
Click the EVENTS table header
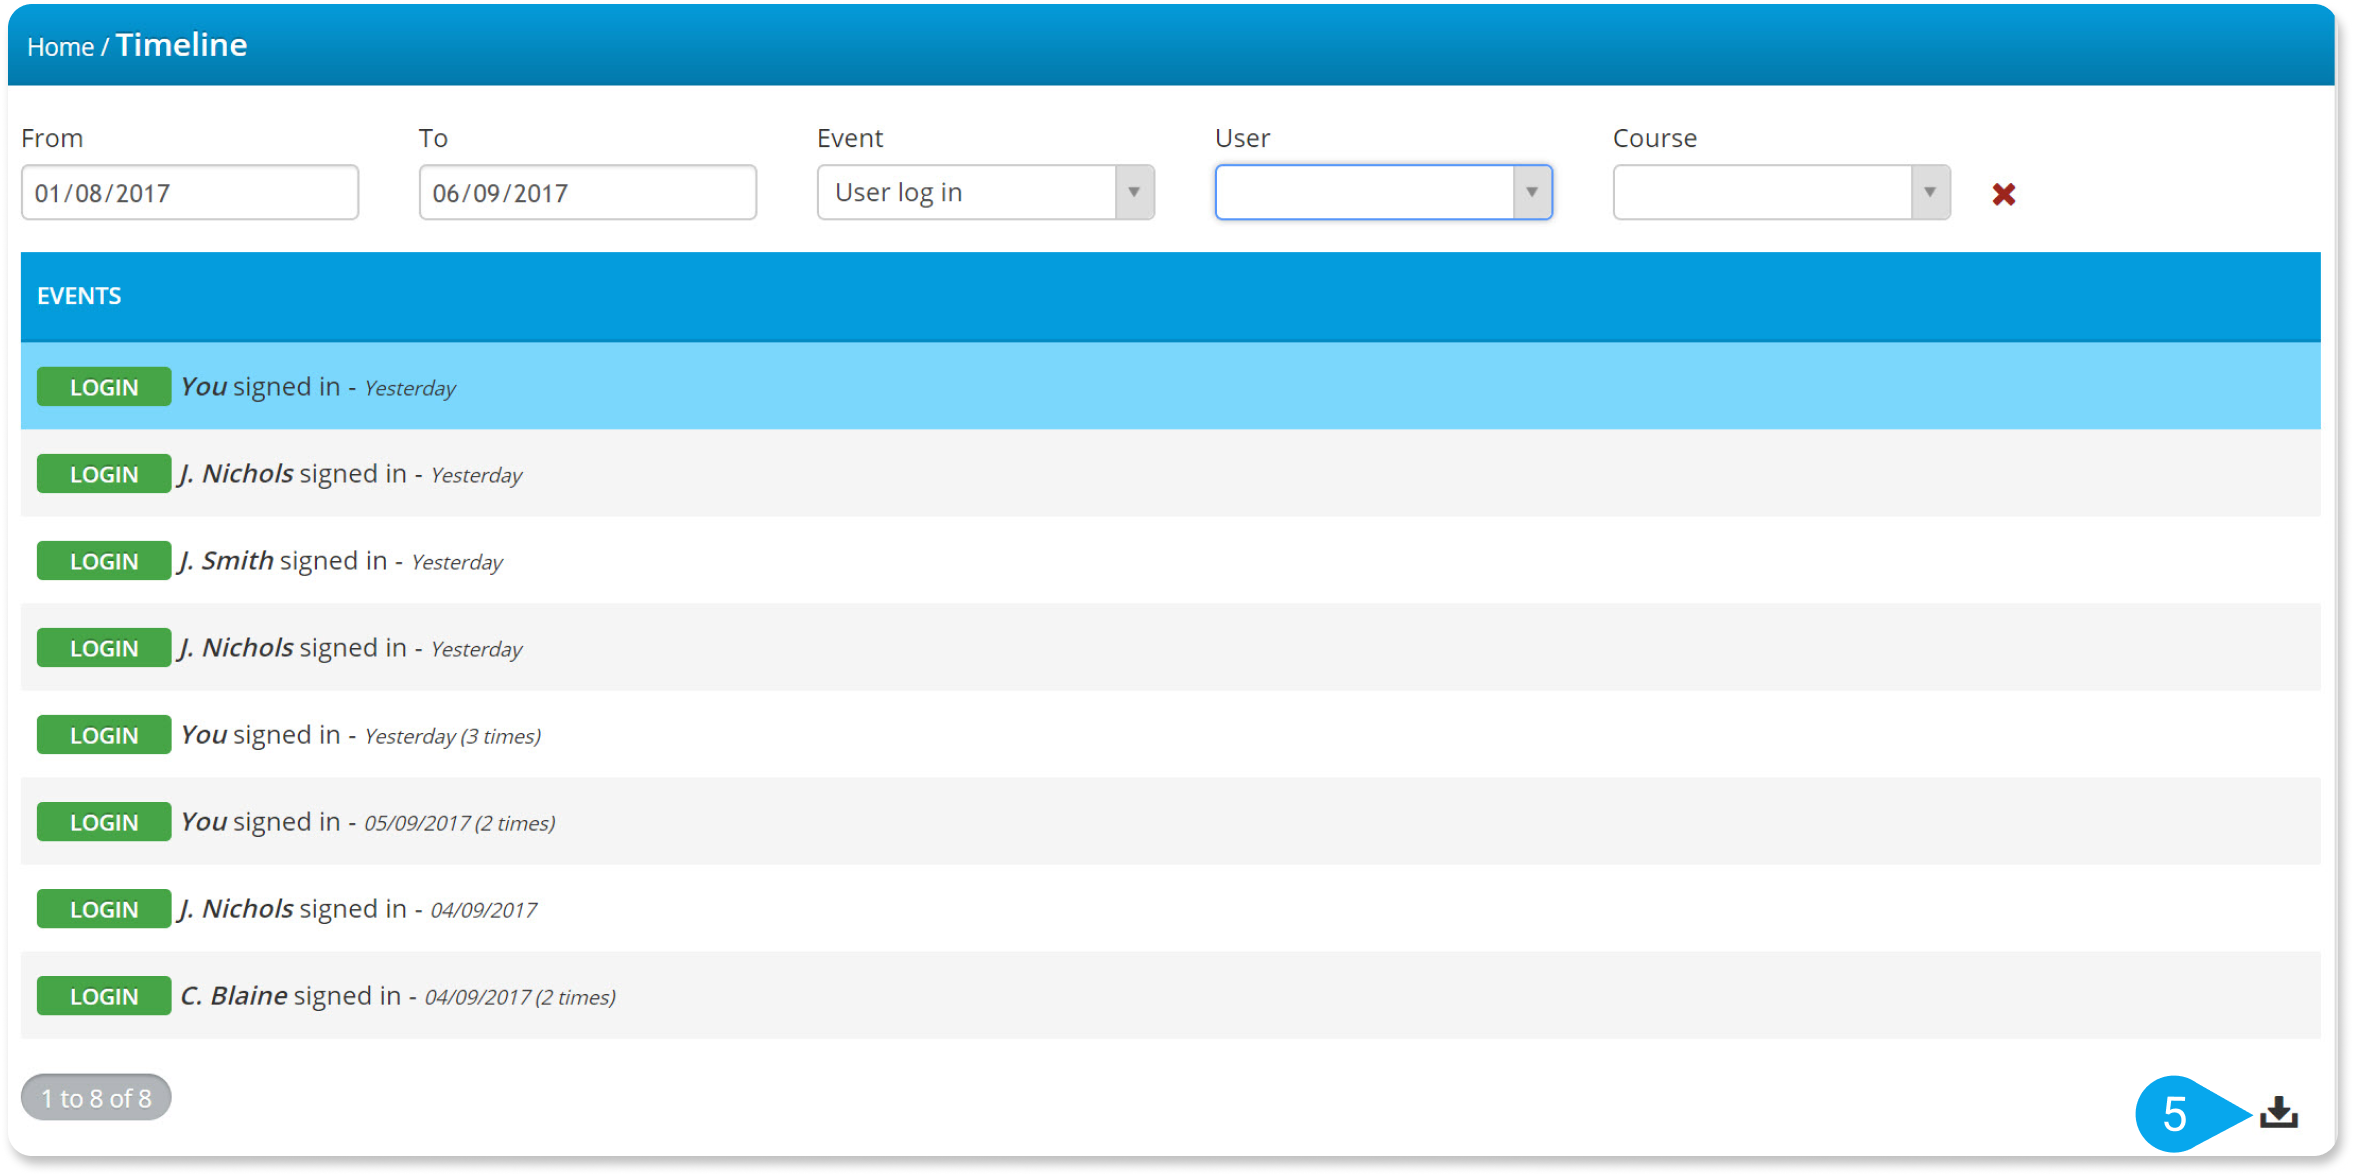1170,296
